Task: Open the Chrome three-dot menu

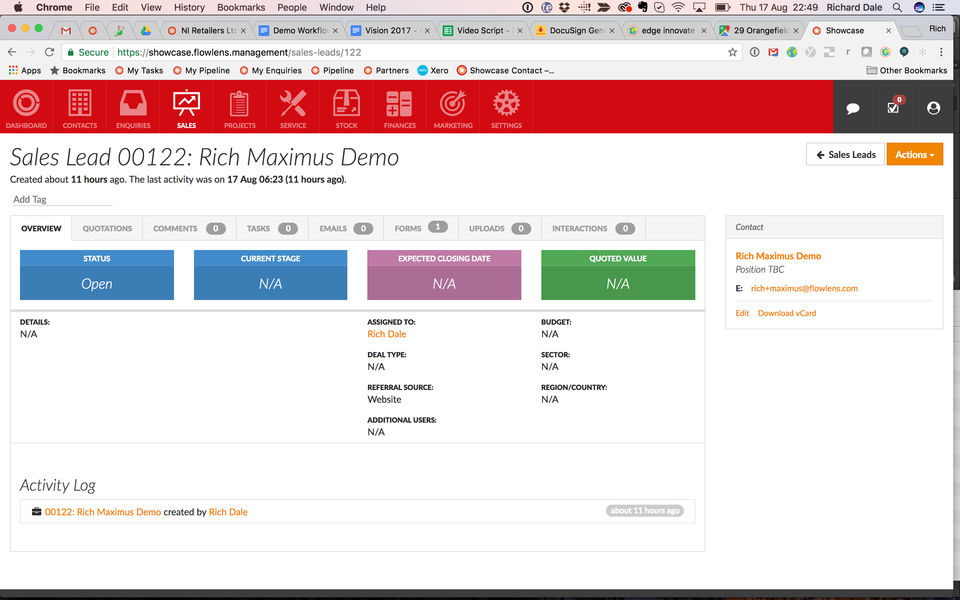Action: click(x=941, y=52)
